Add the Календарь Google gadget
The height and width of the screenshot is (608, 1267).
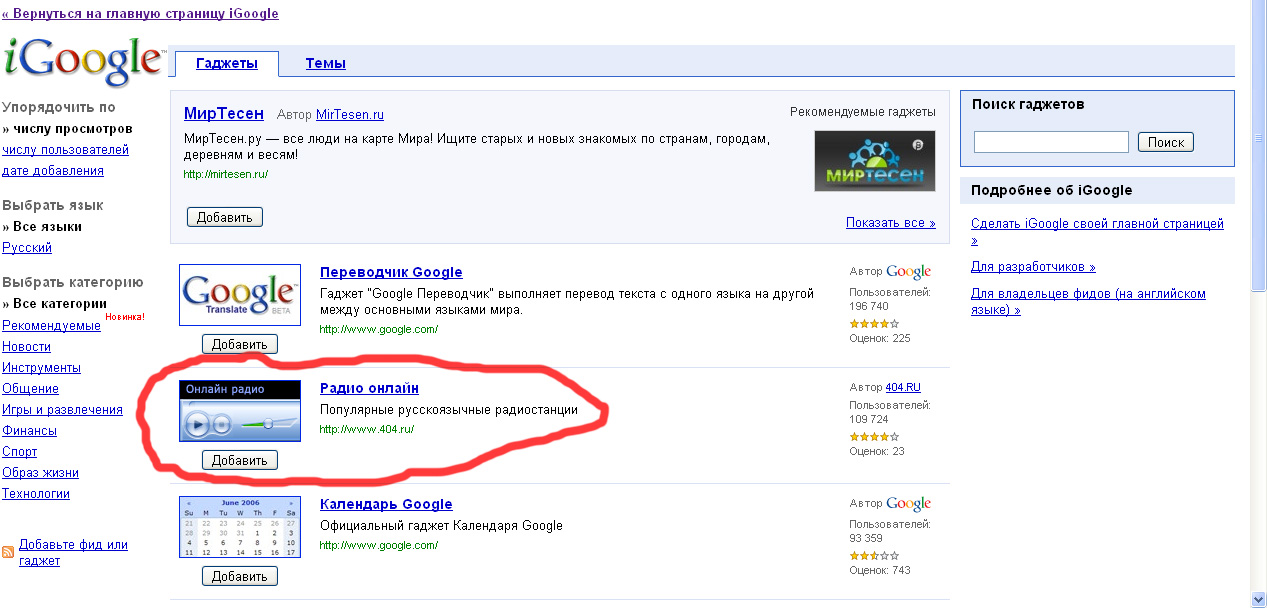point(240,577)
